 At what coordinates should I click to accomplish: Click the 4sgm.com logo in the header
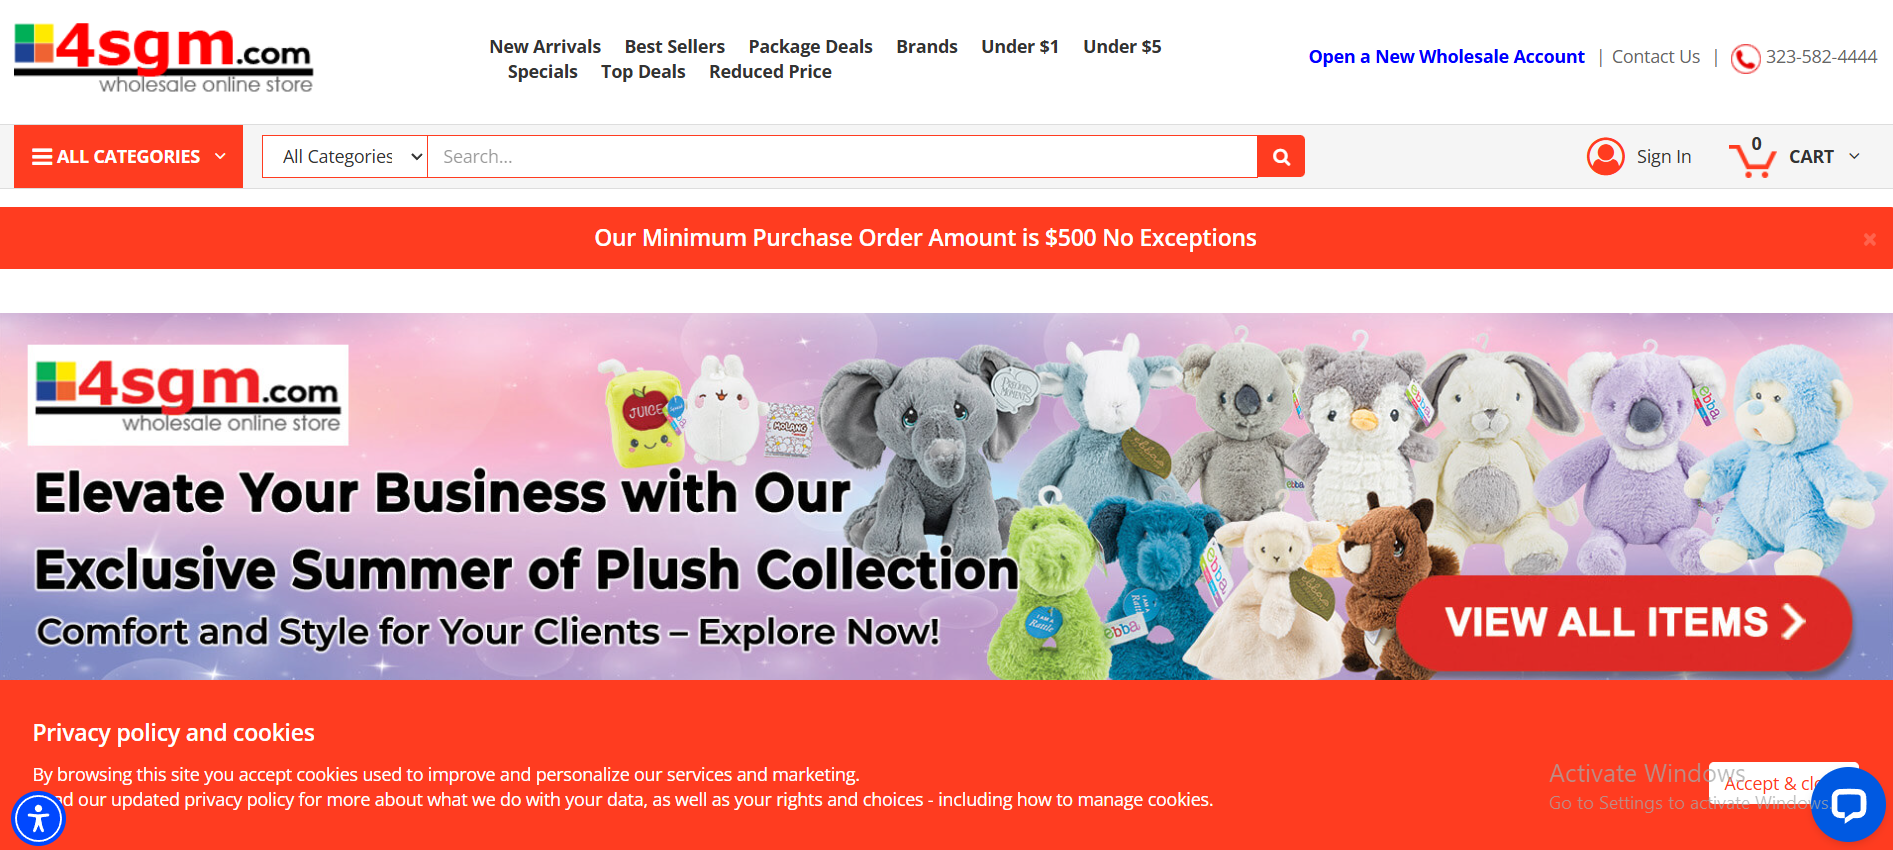point(163,58)
